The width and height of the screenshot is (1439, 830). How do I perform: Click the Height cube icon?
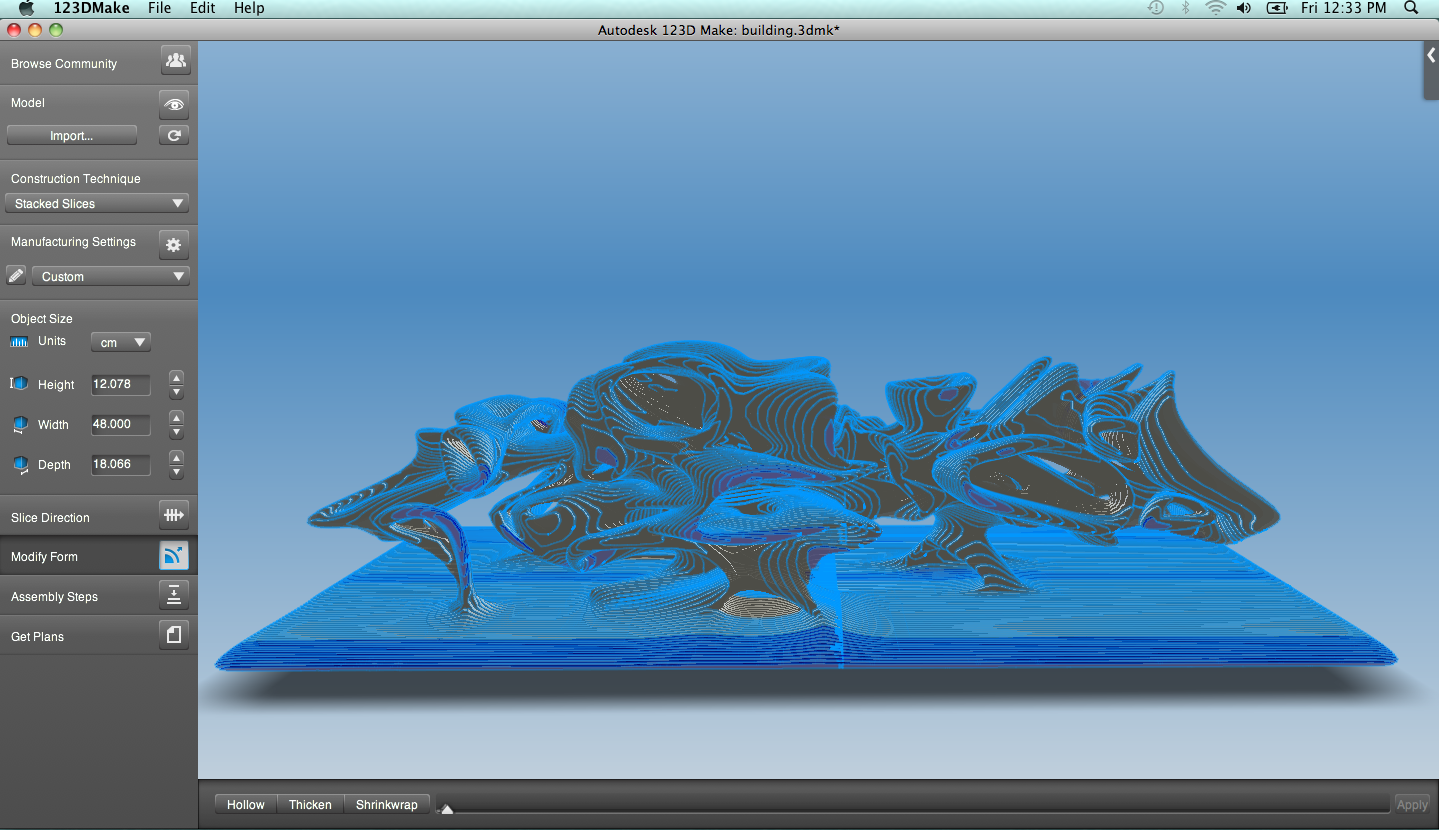pyautogui.click(x=19, y=384)
